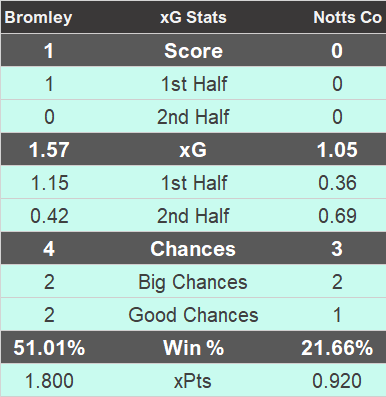Select Bromley's Win % value 51.01%
Screen dimensions: 386x397
(x=49, y=348)
